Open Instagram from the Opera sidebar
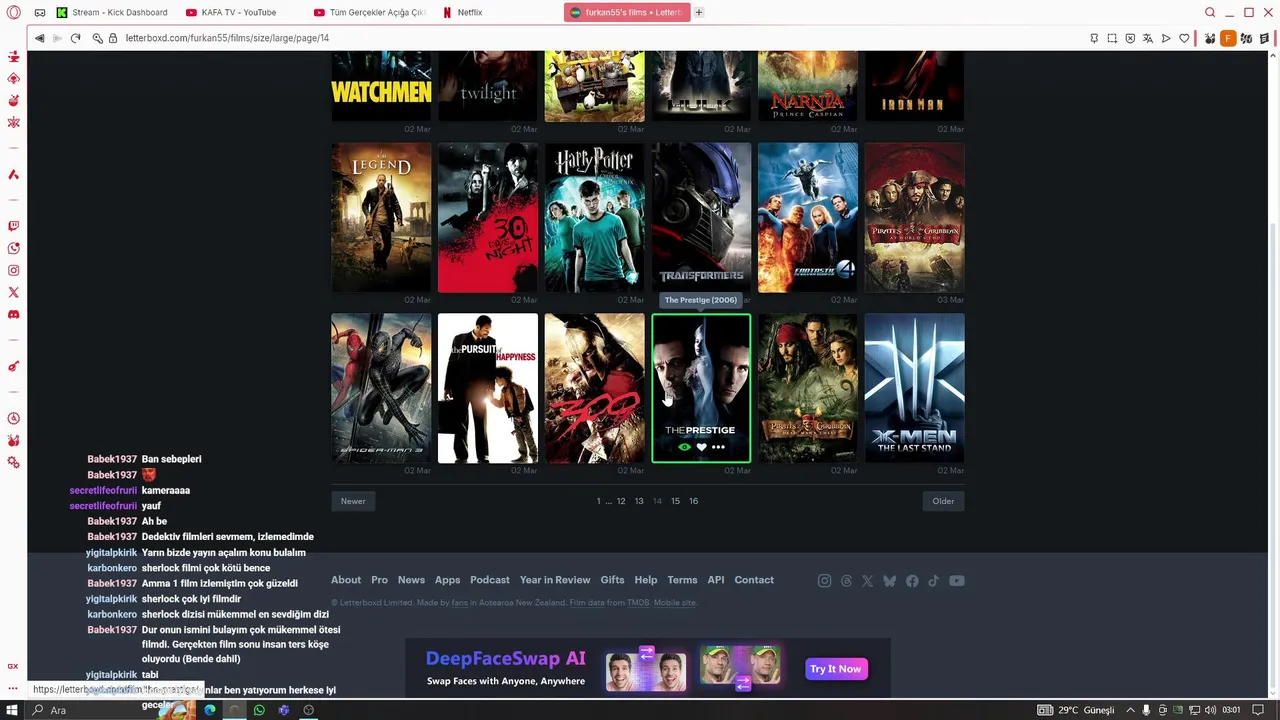This screenshot has width=1280, height=720. 13,270
